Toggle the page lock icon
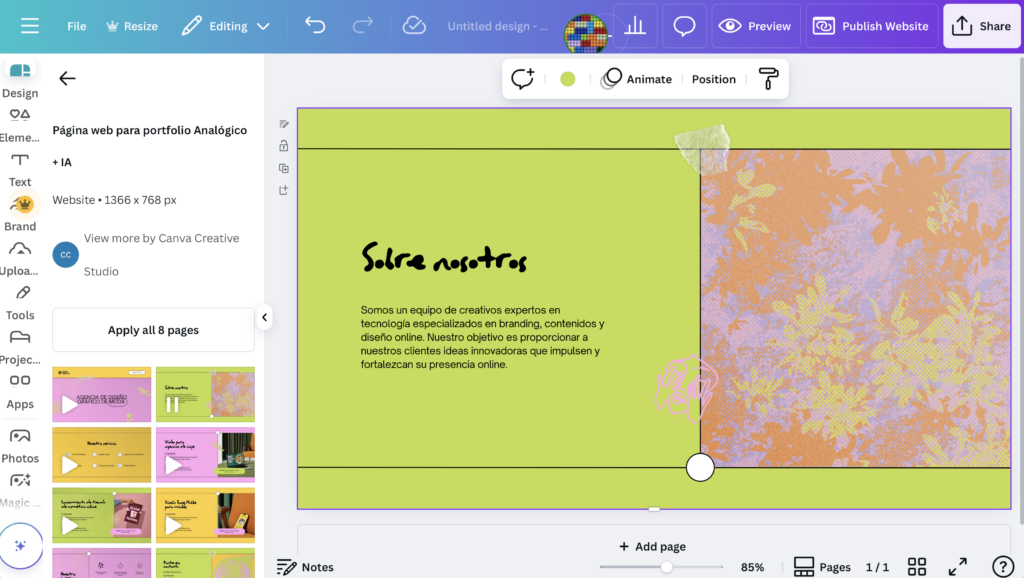The image size is (1024, 578). pyautogui.click(x=284, y=146)
